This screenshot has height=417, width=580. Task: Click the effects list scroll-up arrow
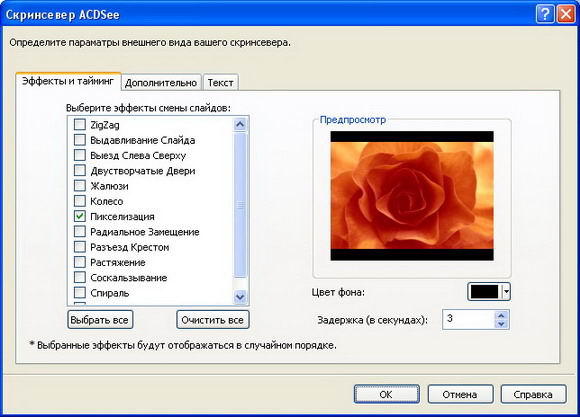[240, 125]
